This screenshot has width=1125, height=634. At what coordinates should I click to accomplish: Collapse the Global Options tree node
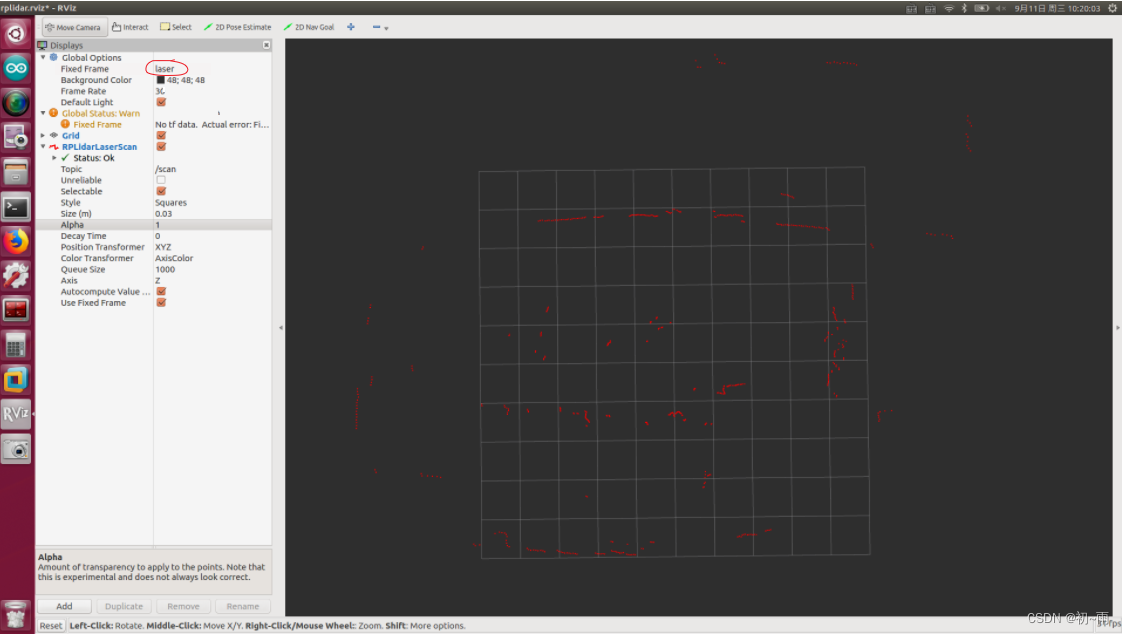43,57
